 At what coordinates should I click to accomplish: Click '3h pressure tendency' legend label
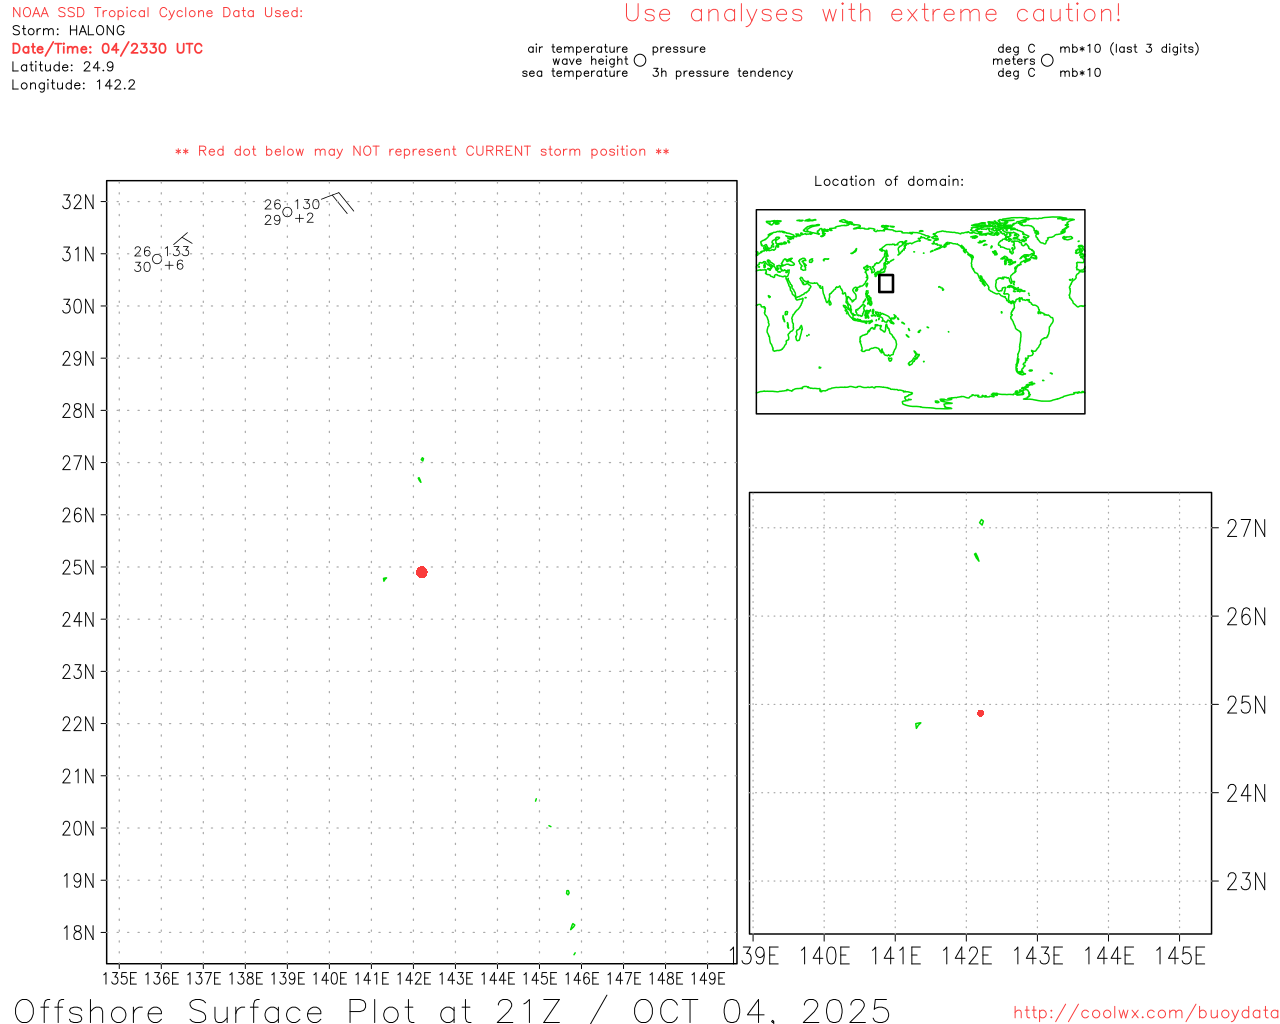tap(722, 73)
